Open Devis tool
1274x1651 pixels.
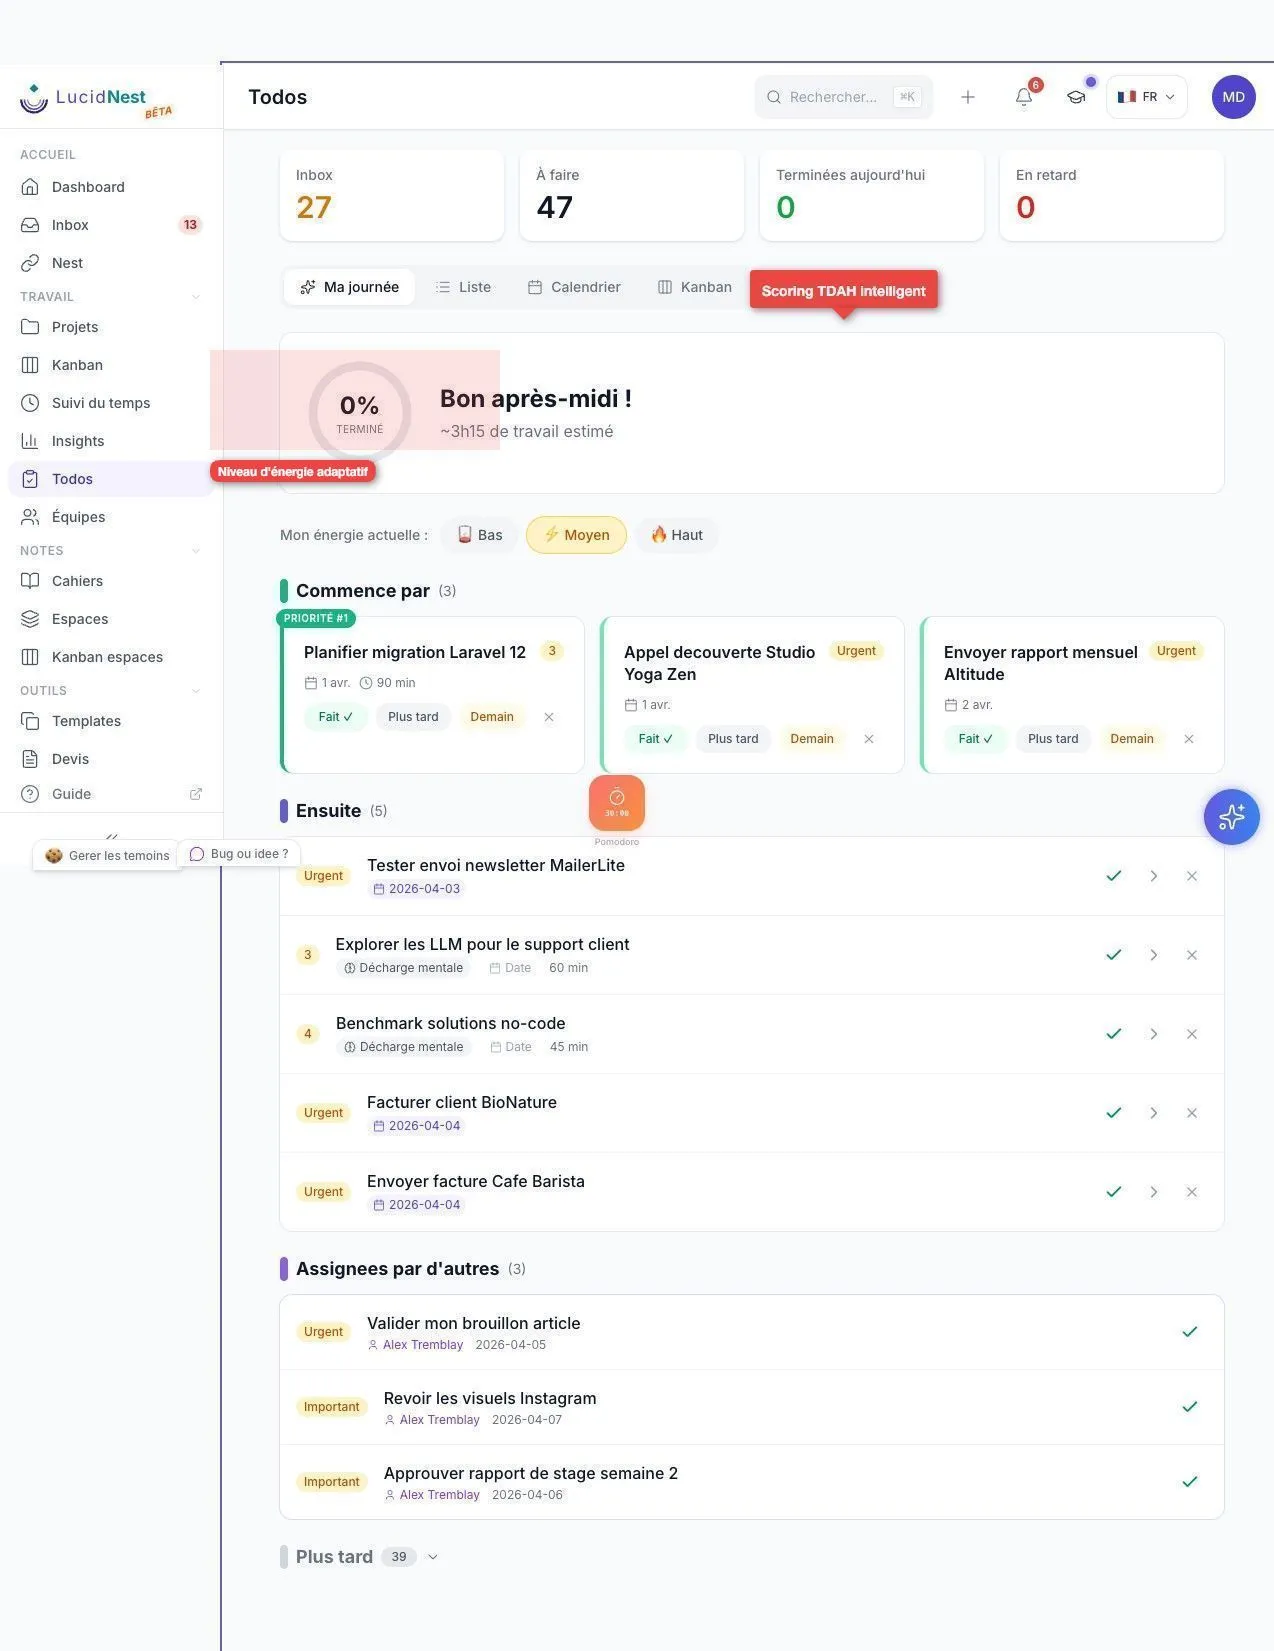pos(111,759)
